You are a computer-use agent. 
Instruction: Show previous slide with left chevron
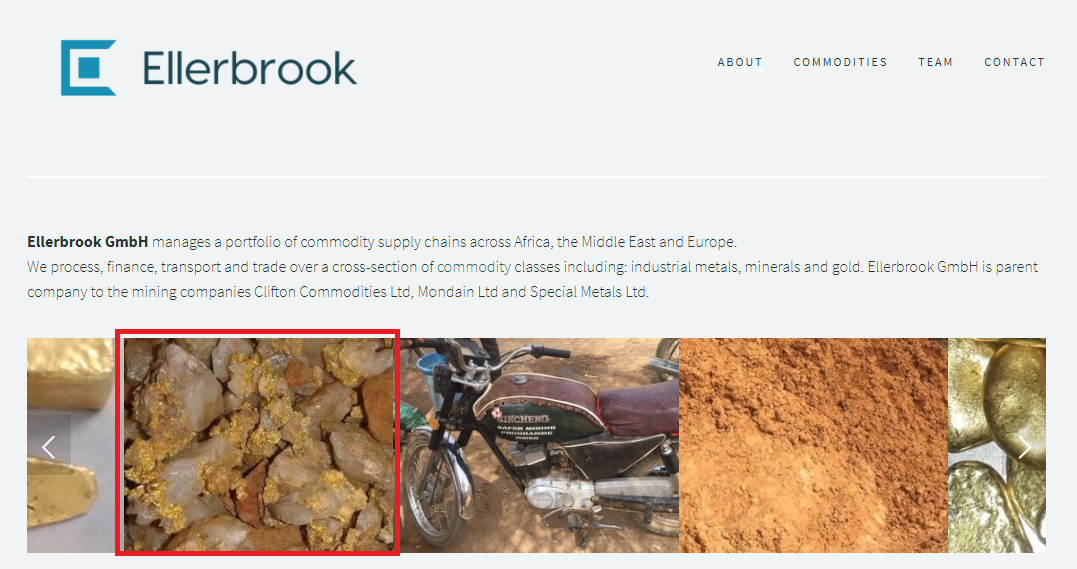(x=49, y=447)
